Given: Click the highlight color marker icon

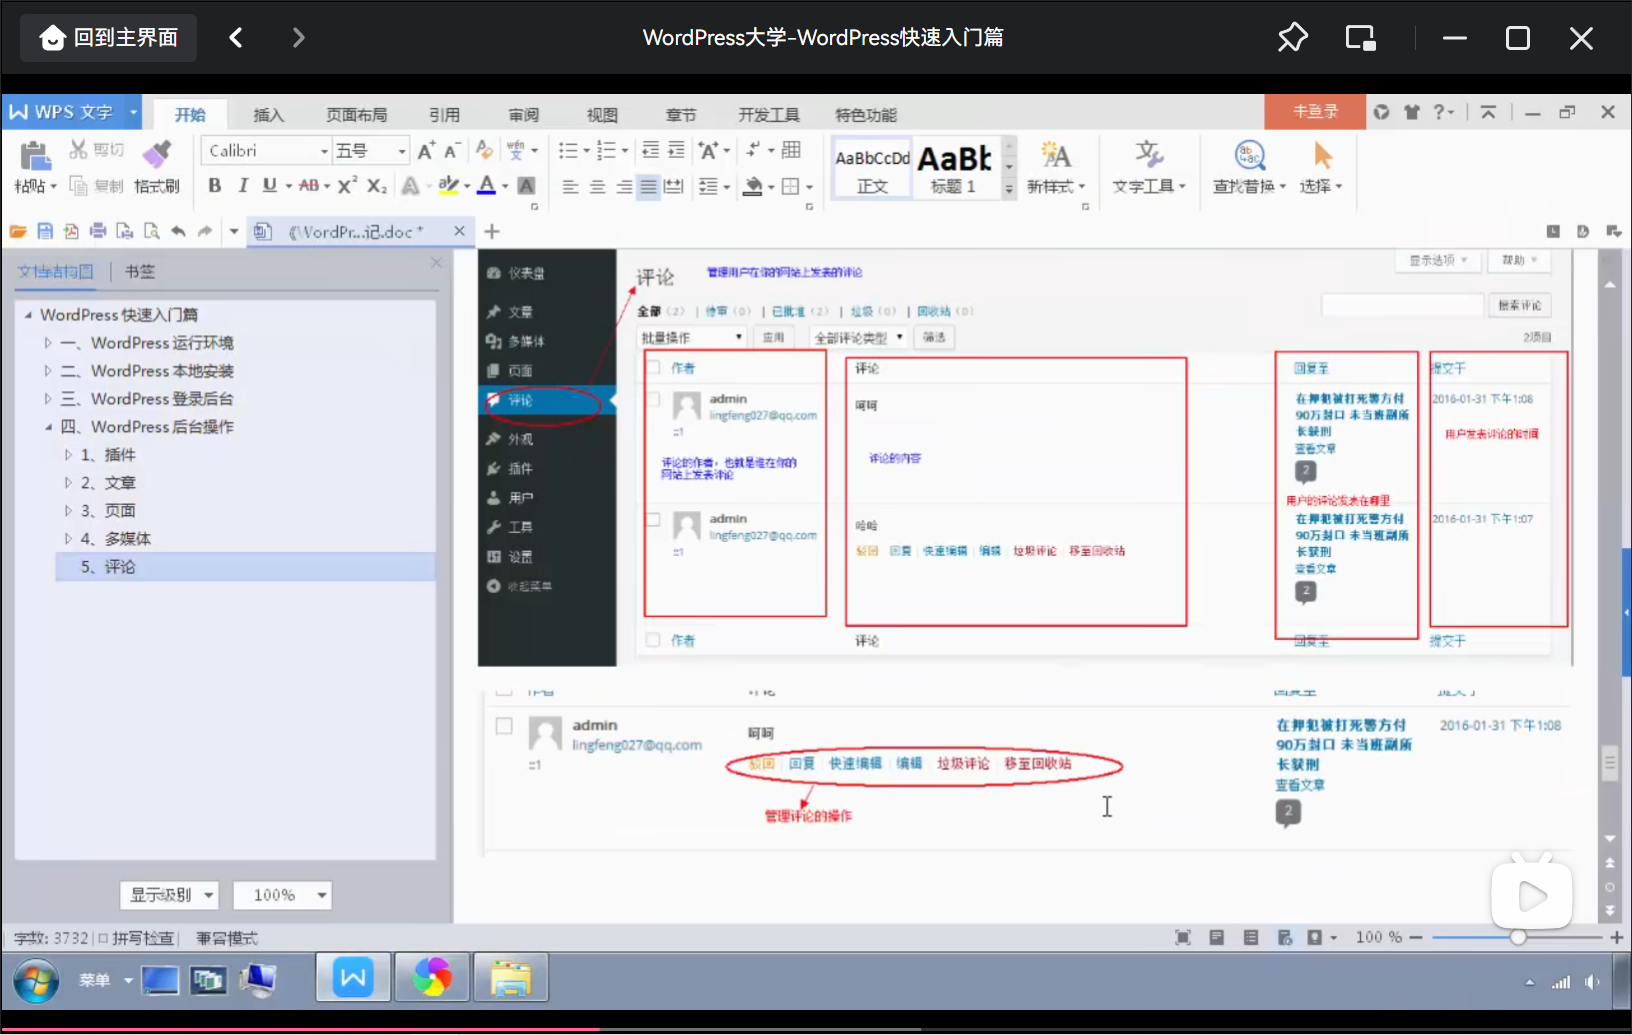Looking at the screenshot, I should click(x=448, y=185).
